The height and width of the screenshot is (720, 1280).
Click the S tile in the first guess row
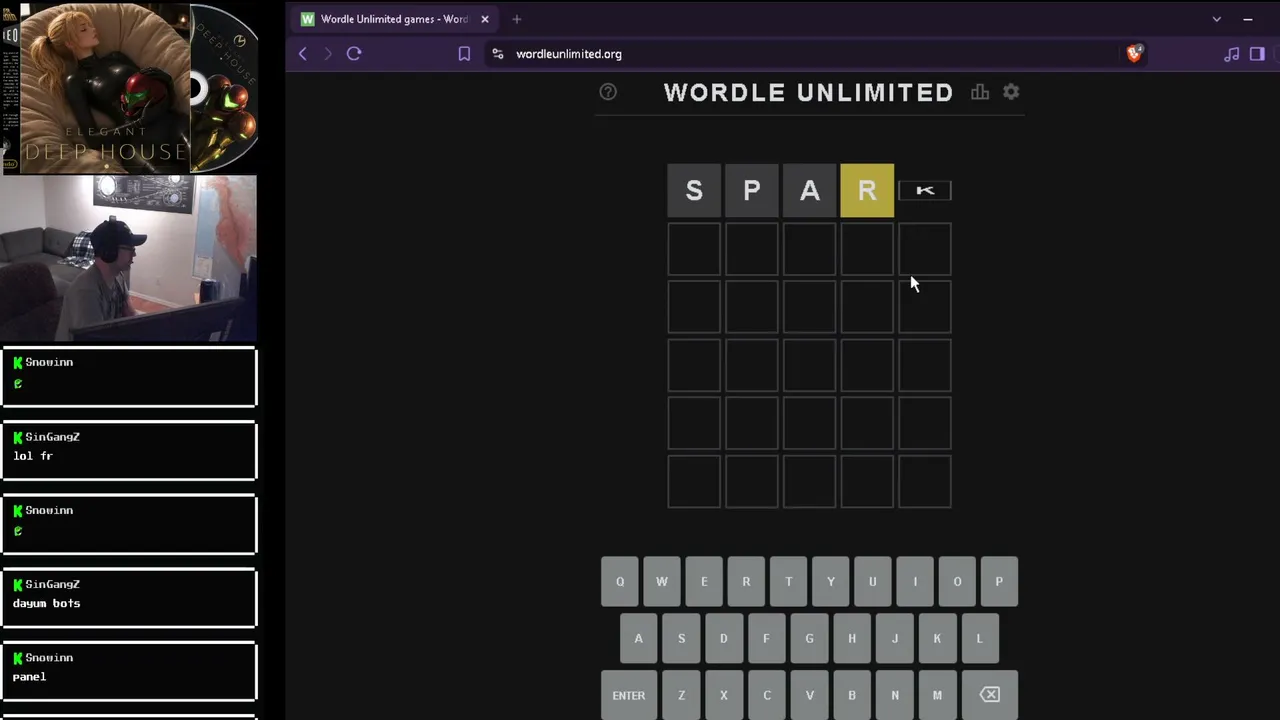(x=694, y=190)
